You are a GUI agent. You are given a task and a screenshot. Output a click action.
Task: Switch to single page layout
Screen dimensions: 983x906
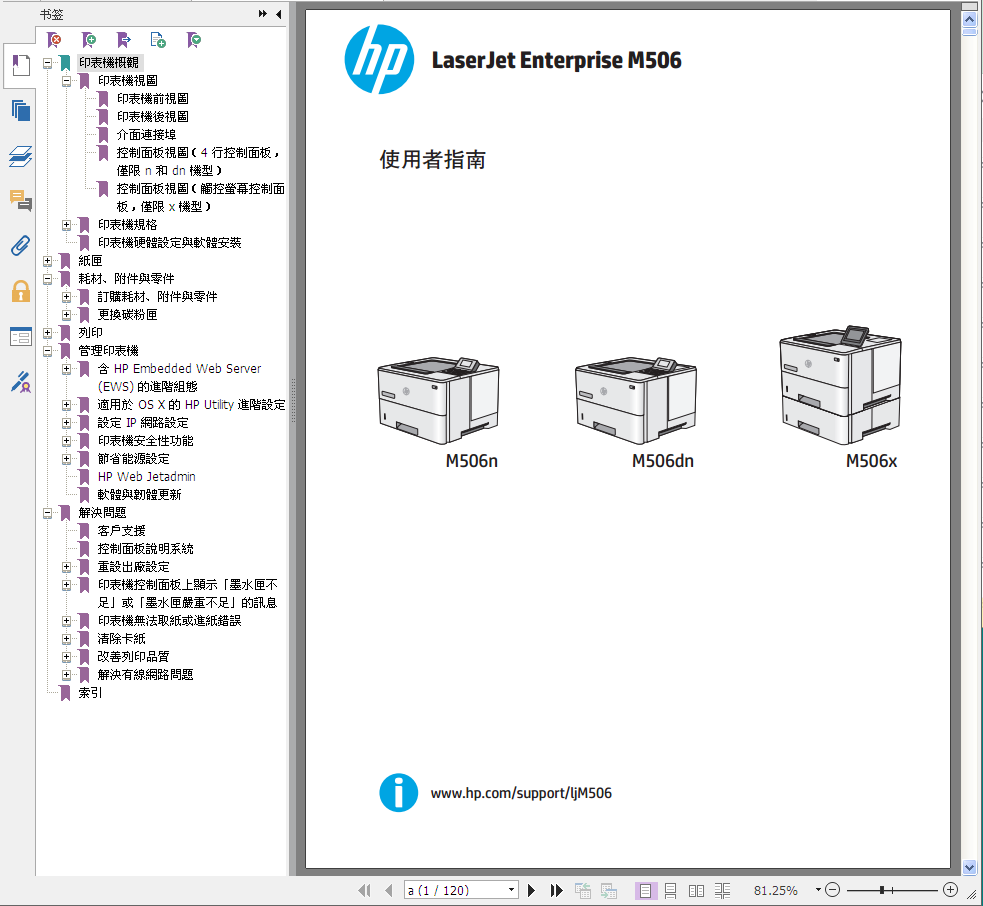point(645,890)
